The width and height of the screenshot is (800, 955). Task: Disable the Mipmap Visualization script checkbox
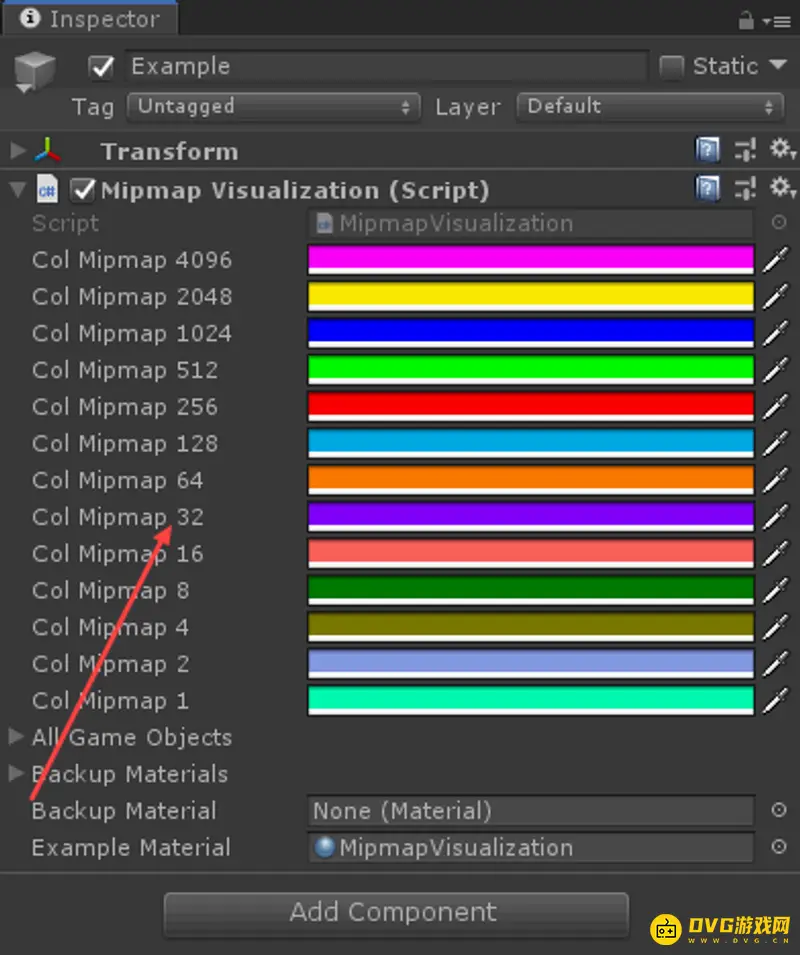click(x=83, y=190)
